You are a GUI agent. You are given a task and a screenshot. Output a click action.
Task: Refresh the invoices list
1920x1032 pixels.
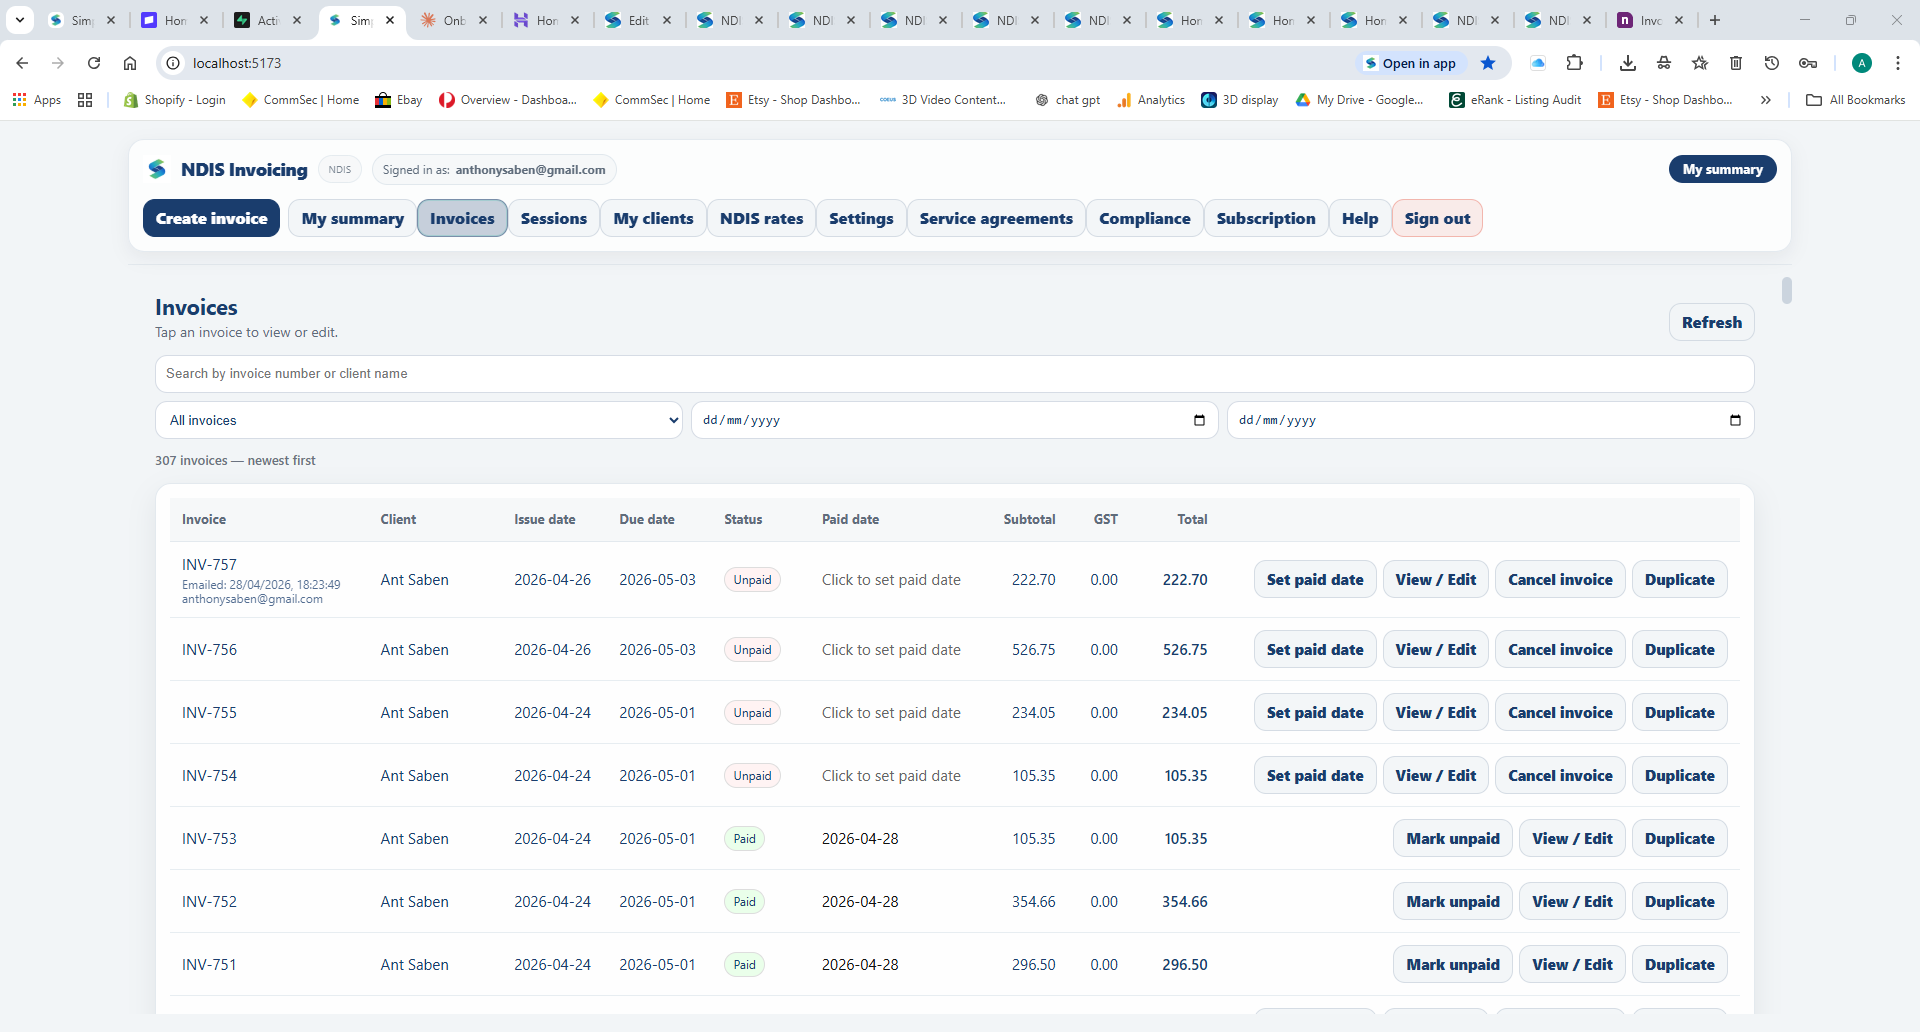coord(1712,322)
